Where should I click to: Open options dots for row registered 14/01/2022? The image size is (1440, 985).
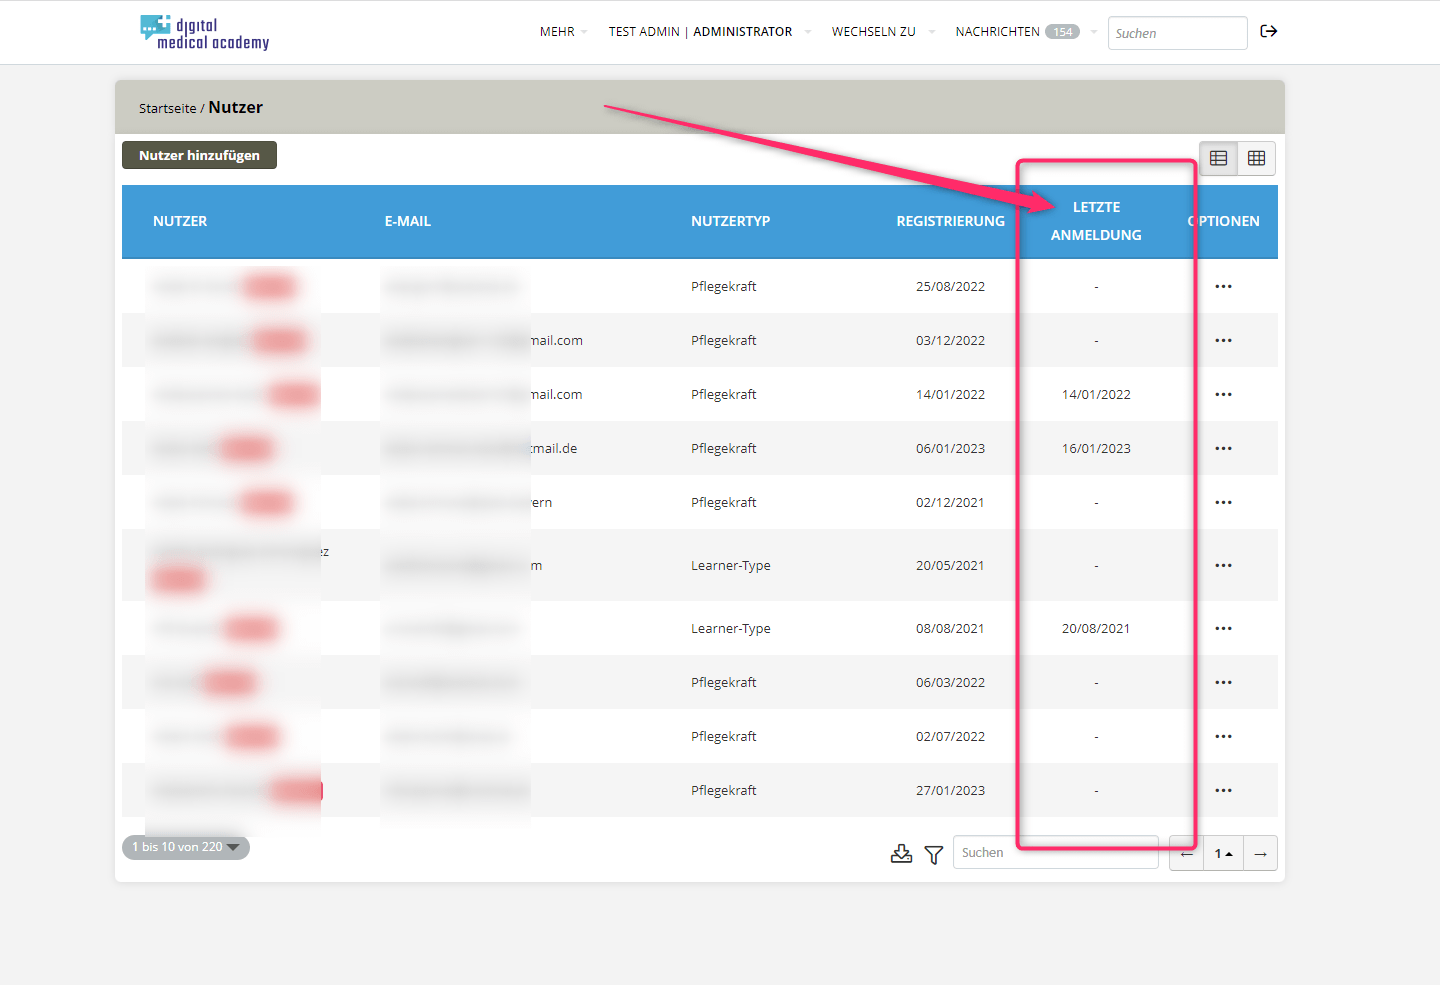pos(1223,395)
